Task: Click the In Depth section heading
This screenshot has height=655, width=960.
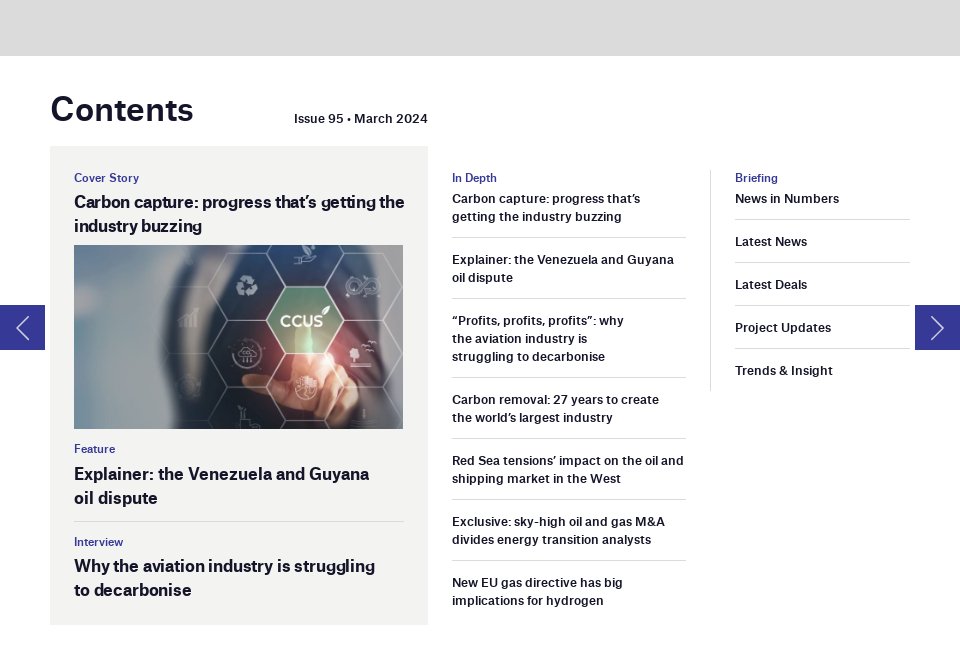Action: tap(474, 178)
